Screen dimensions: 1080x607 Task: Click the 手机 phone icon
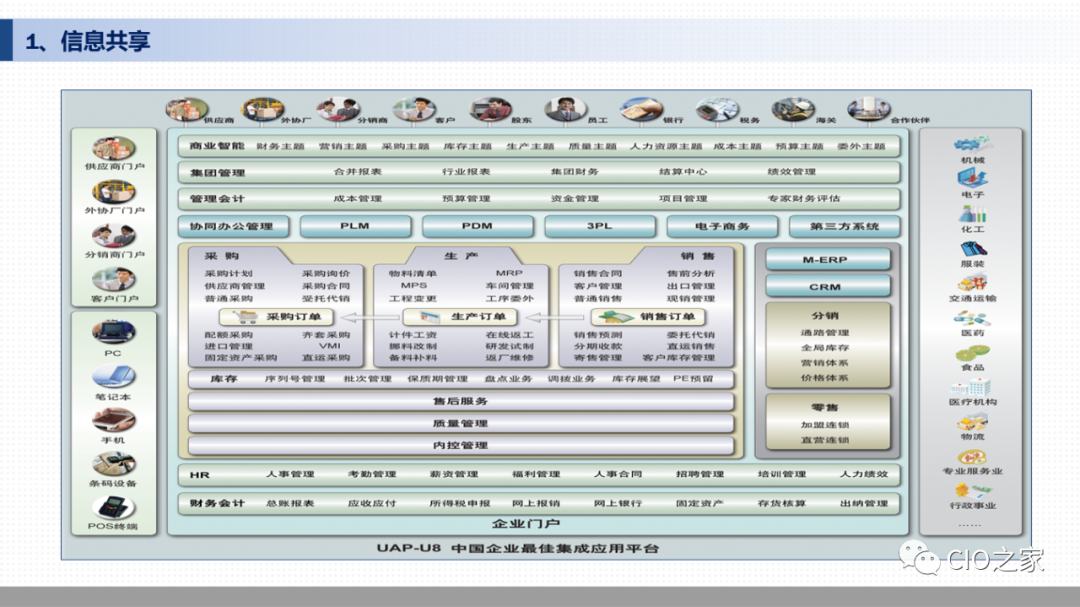[x=114, y=420]
